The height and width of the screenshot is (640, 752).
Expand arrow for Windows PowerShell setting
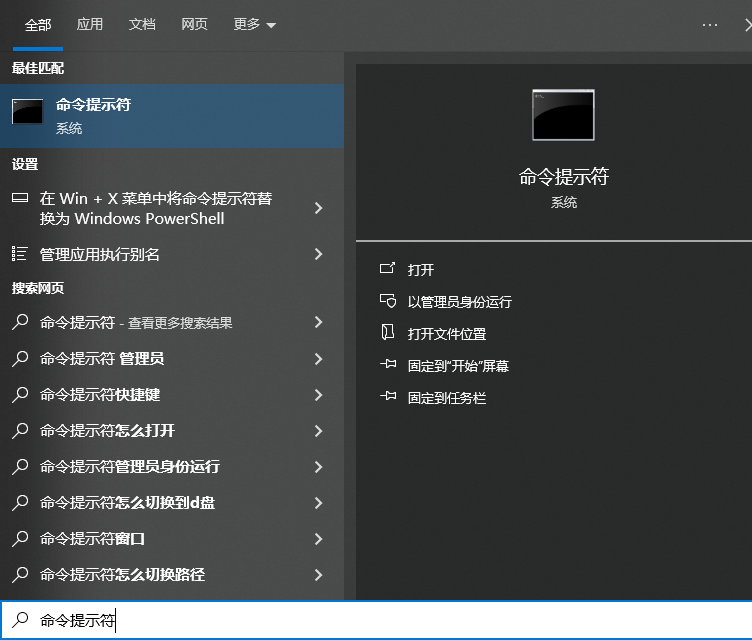318,208
